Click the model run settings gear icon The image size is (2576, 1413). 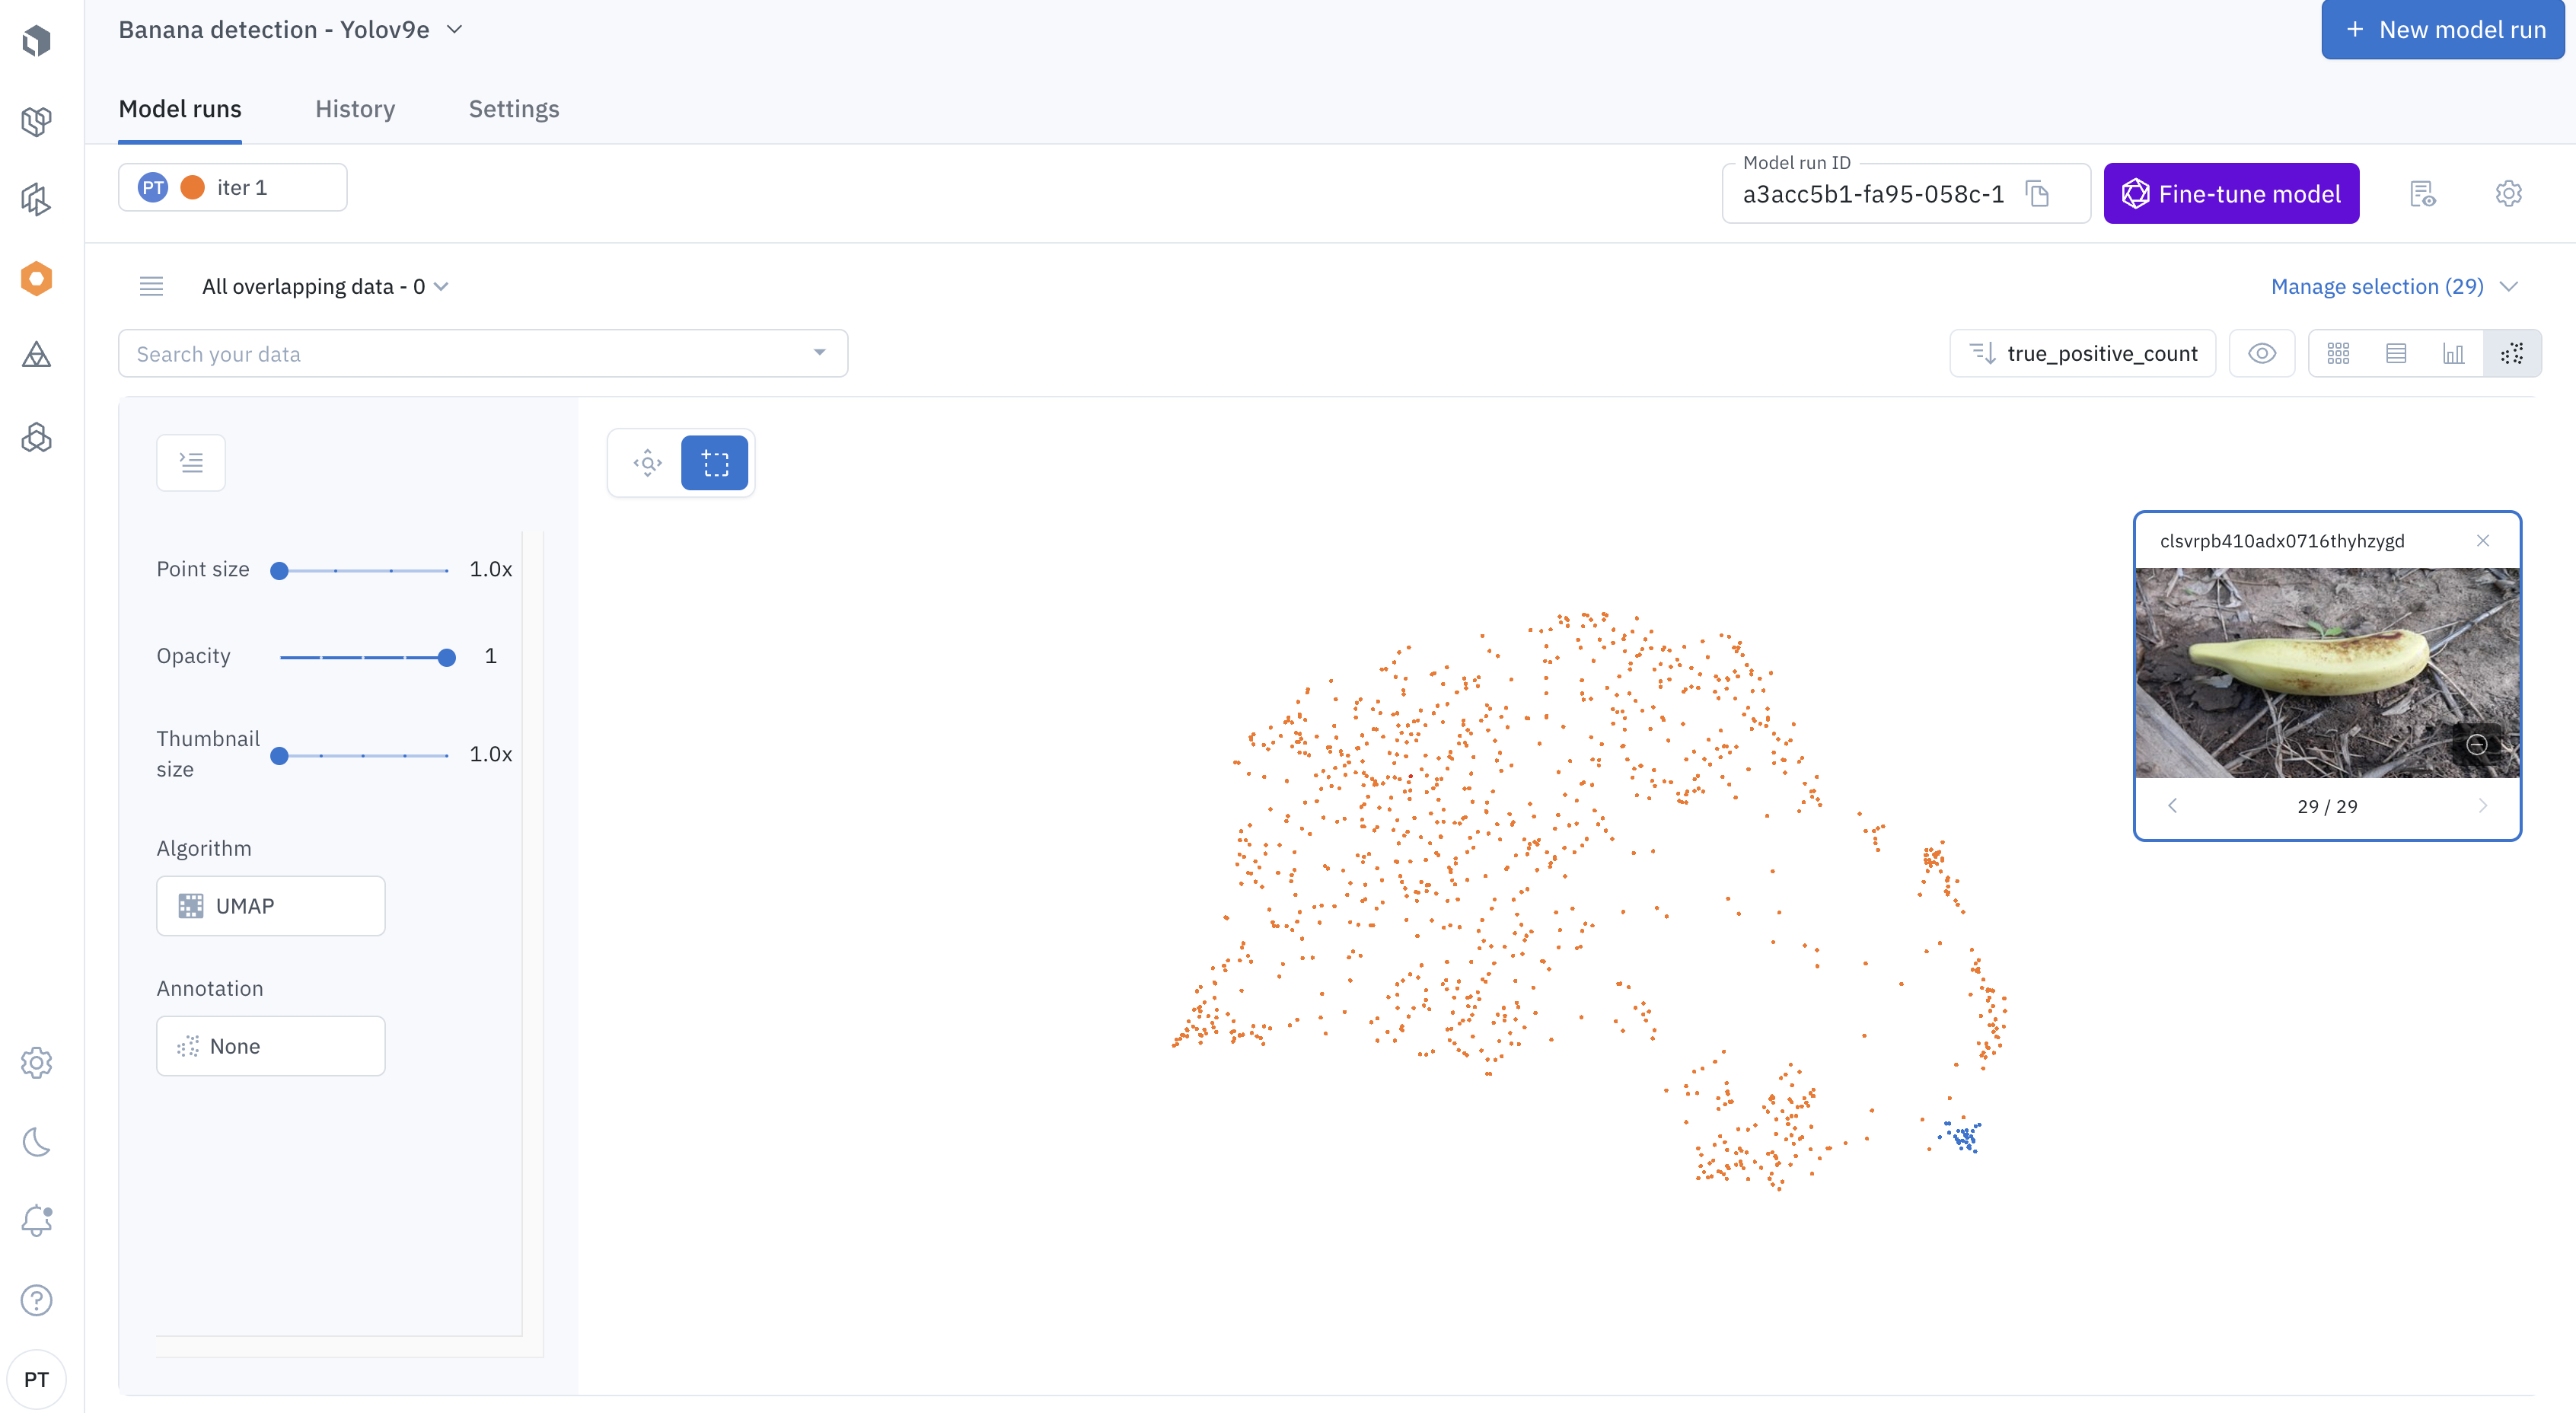click(x=2508, y=193)
